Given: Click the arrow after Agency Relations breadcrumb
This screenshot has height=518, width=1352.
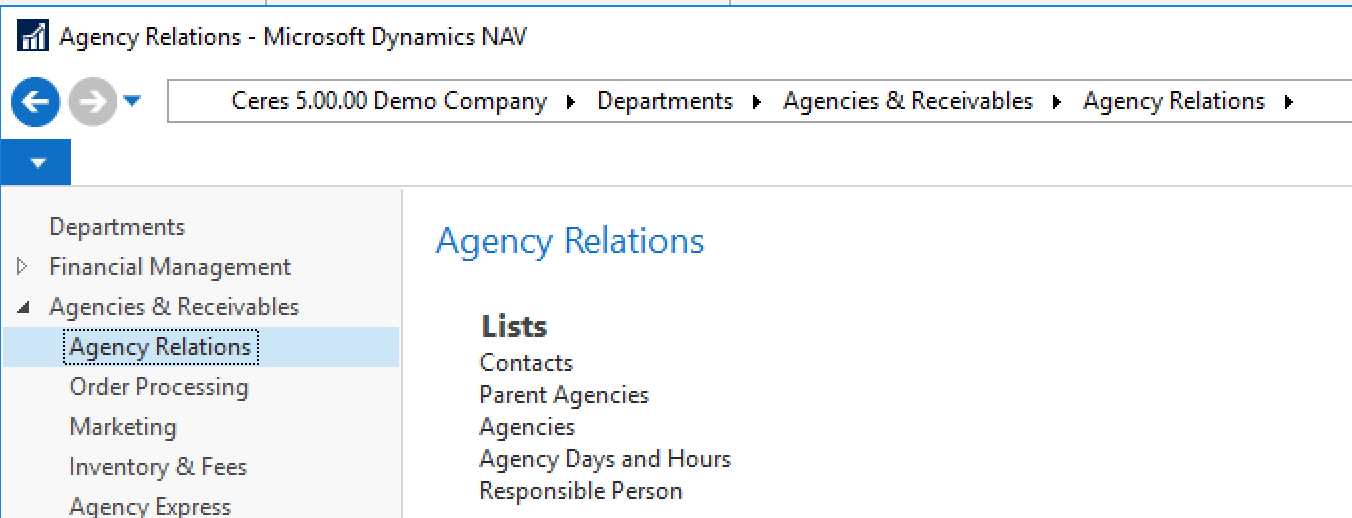Looking at the screenshot, I should point(1289,102).
